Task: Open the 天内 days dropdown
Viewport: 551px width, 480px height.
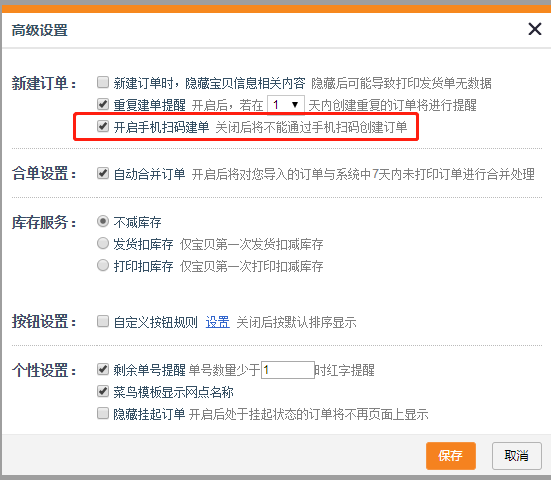Action: (286, 105)
